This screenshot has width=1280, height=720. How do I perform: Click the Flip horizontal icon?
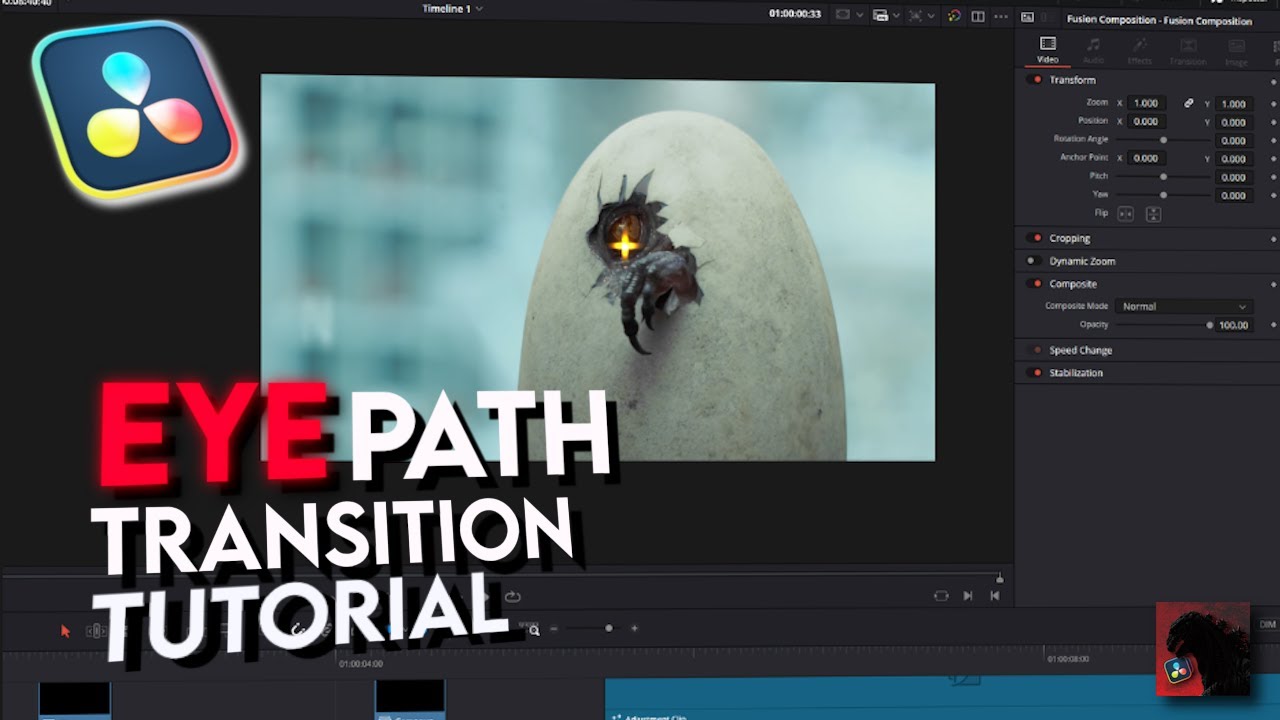pos(1126,214)
